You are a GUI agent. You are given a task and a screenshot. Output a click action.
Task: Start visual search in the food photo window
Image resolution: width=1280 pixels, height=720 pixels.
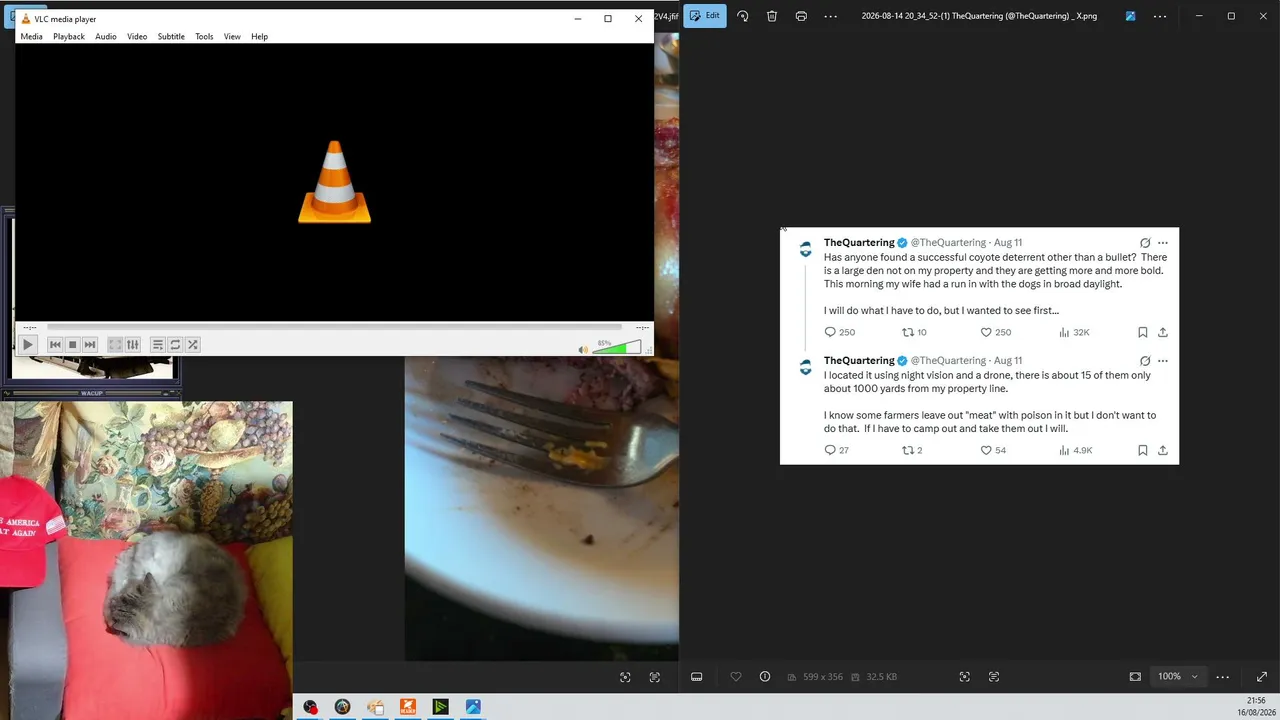625,677
